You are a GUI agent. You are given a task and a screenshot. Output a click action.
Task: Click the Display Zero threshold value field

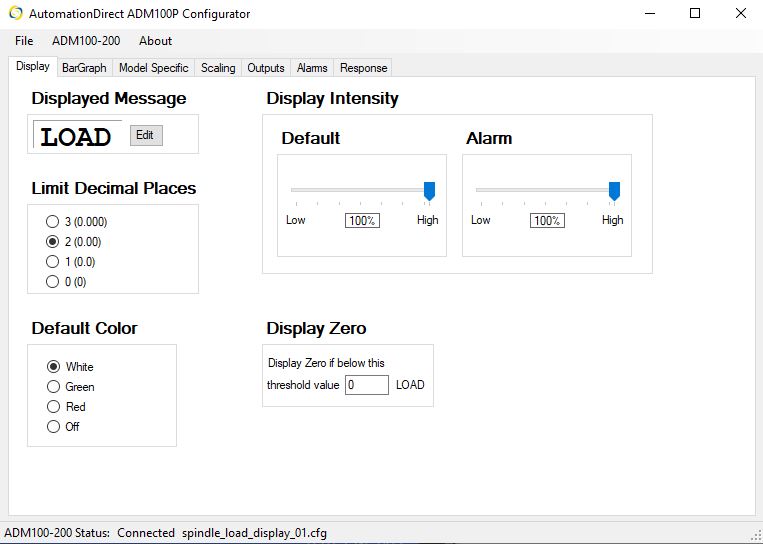367,385
